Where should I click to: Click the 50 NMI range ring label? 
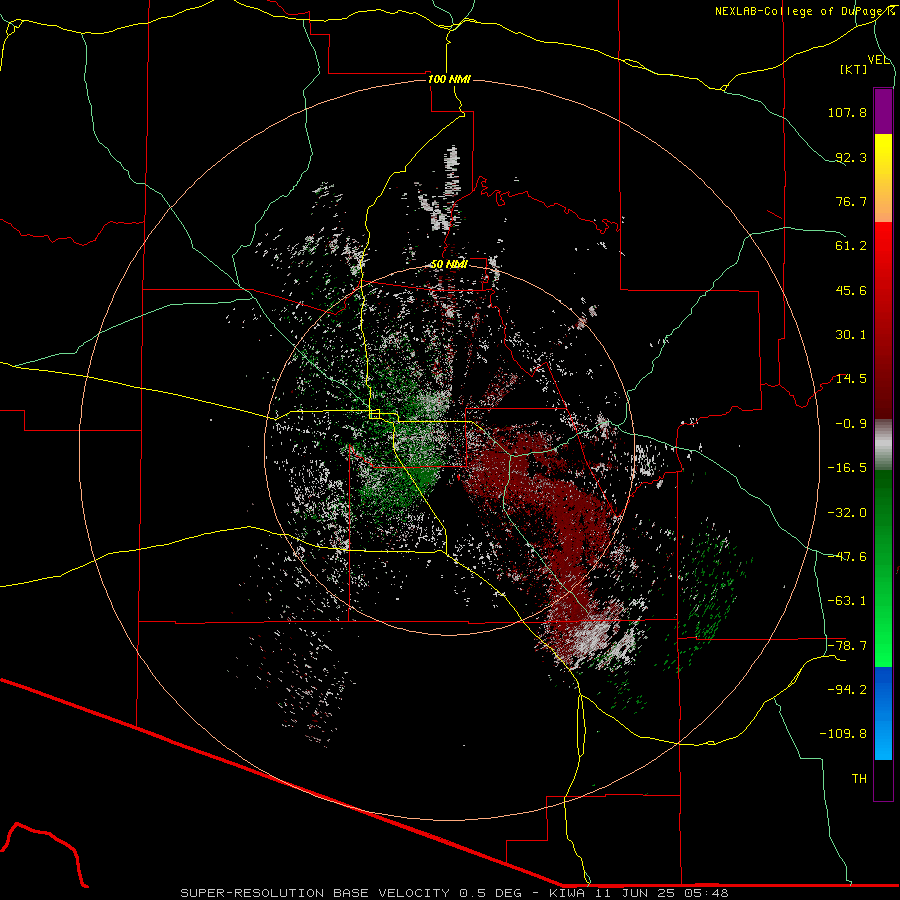(x=449, y=265)
